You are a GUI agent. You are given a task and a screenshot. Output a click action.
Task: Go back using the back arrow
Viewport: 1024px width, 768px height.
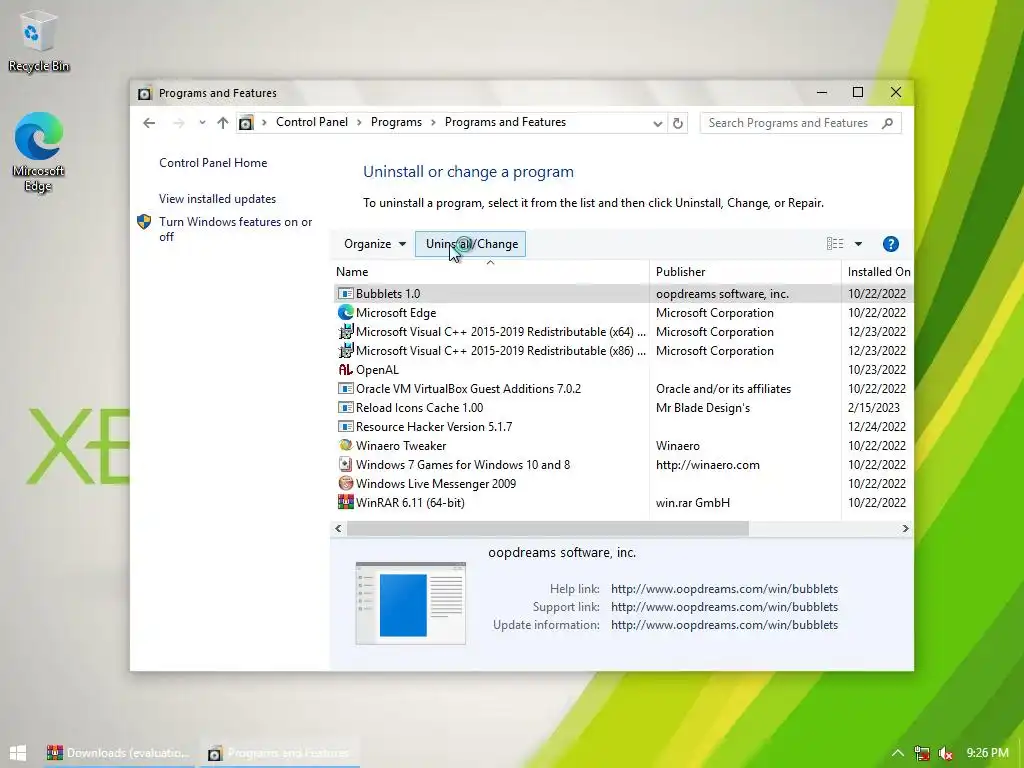pos(149,123)
